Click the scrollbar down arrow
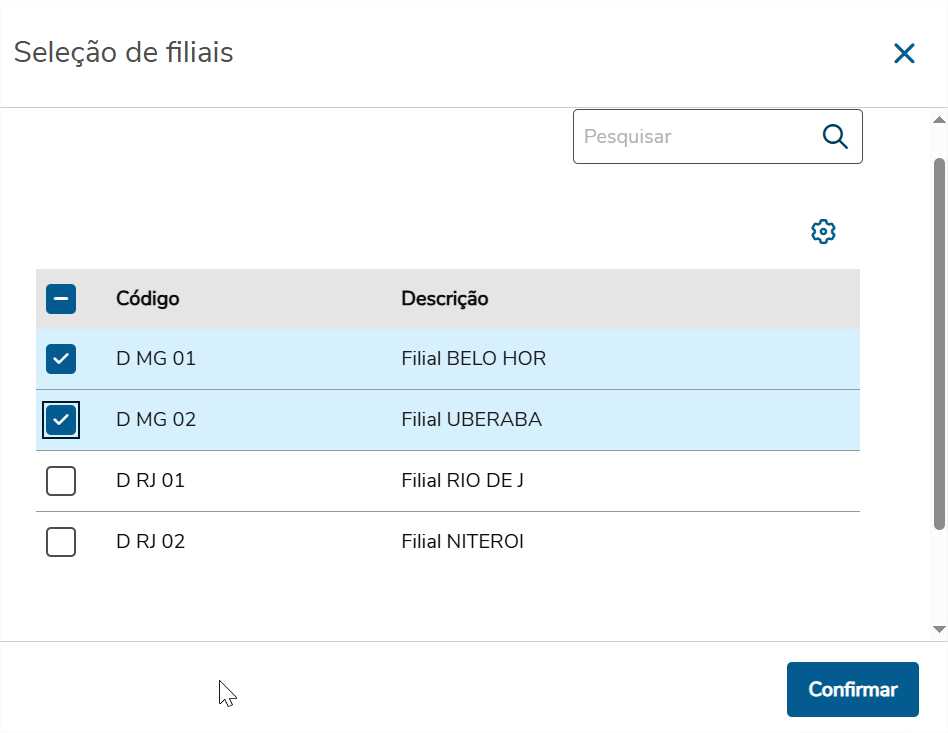948x733 pixels. [939, 629]
